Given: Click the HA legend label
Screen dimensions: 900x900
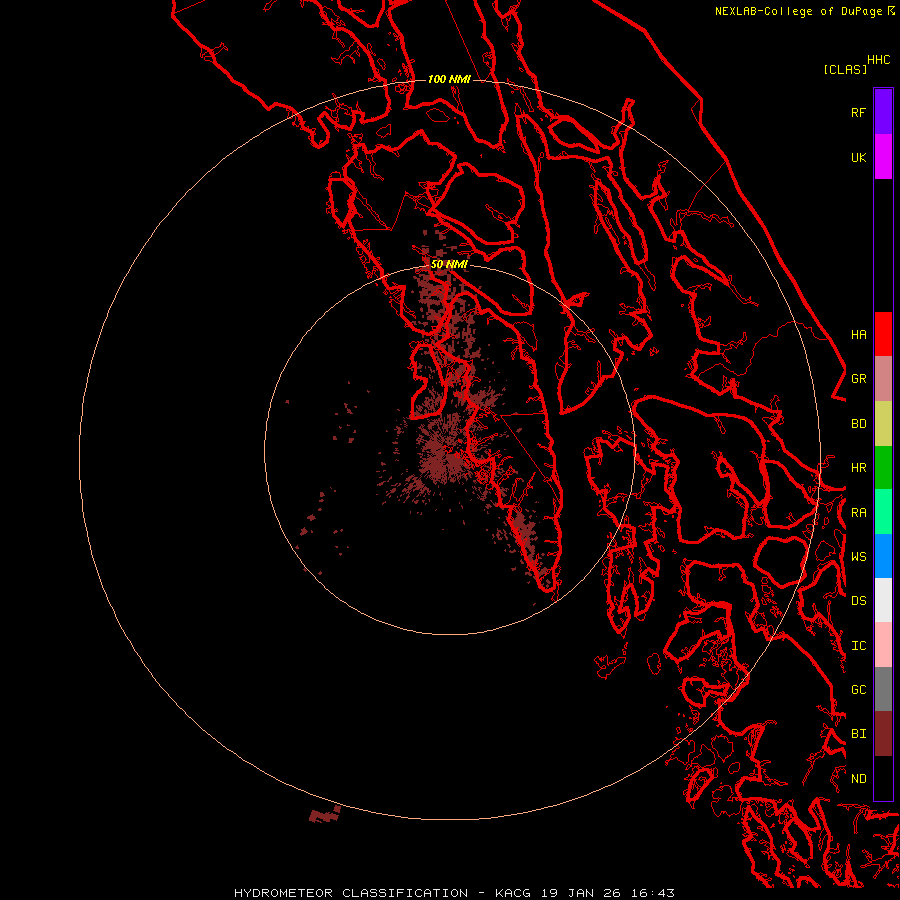Looking at the screenshot, I should [x=858, y=334].
